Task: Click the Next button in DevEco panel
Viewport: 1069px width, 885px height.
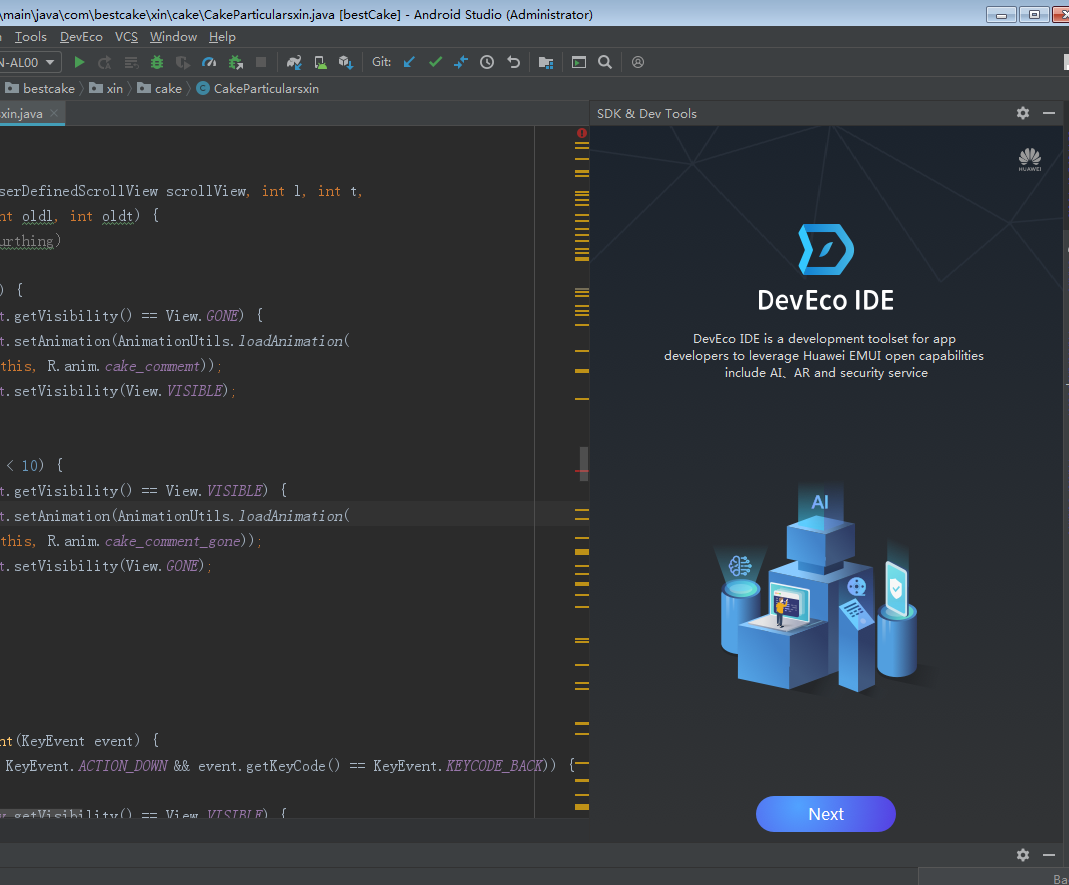Action: 826,814
